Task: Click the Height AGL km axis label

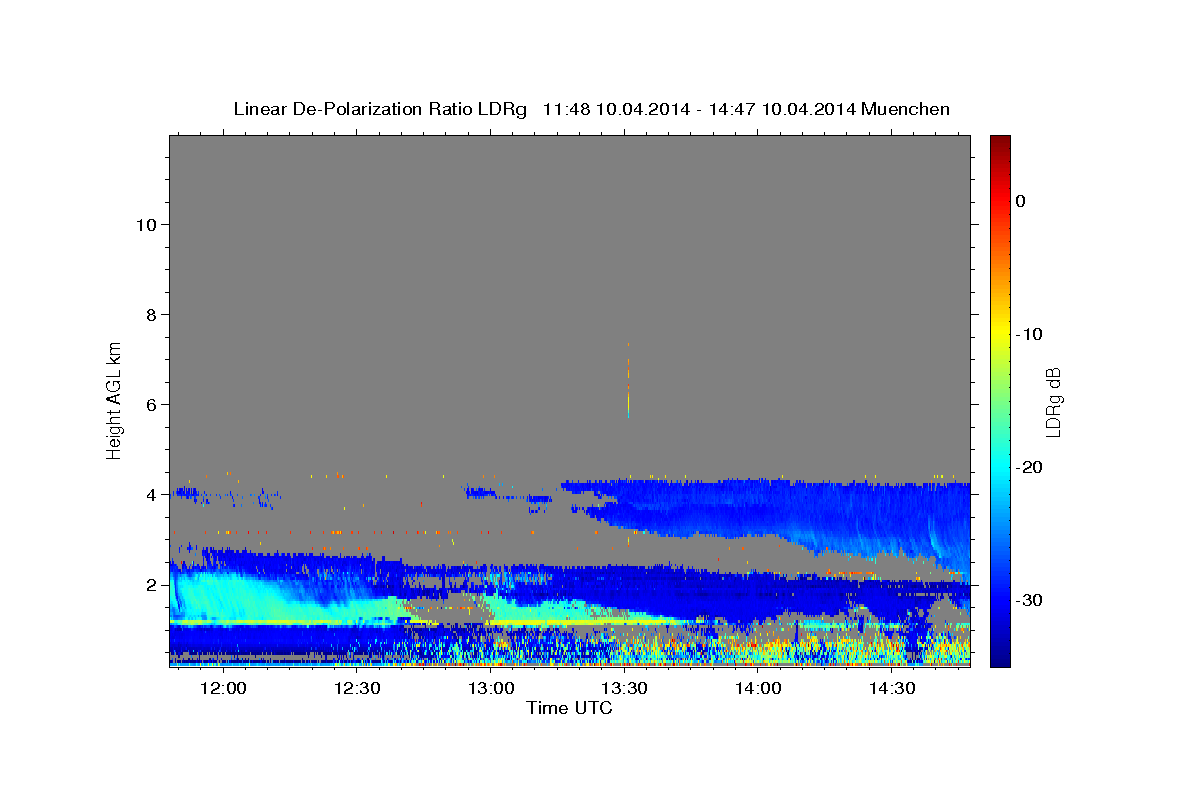Action: click(115, 399)
